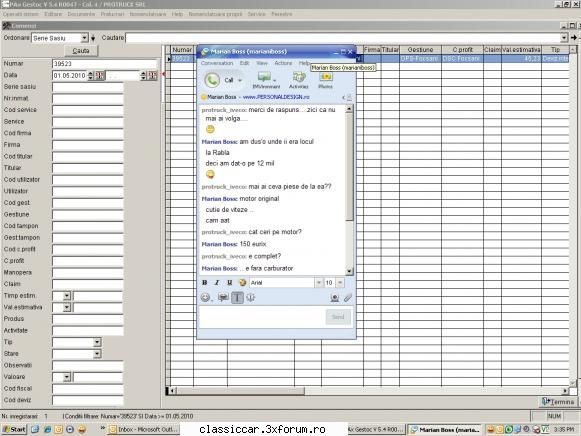
Task: Click the Cauta search button
Action: 81,51
